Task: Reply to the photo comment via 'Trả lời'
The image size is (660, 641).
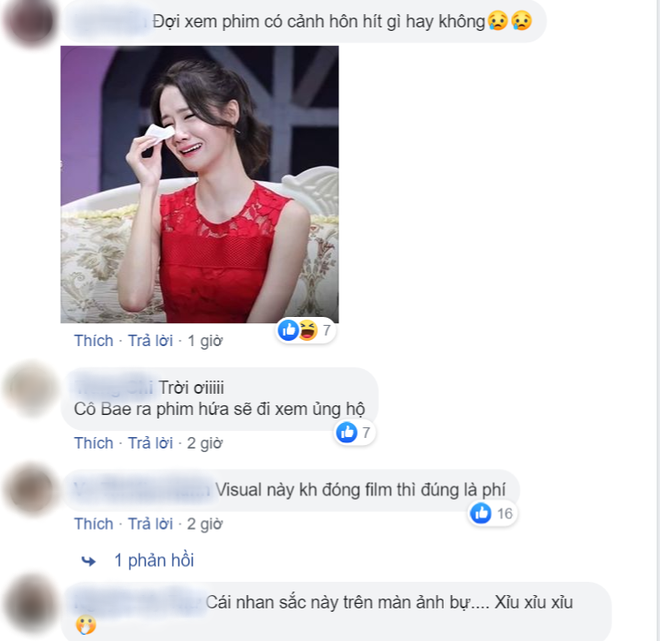Action: click(150, 340)
